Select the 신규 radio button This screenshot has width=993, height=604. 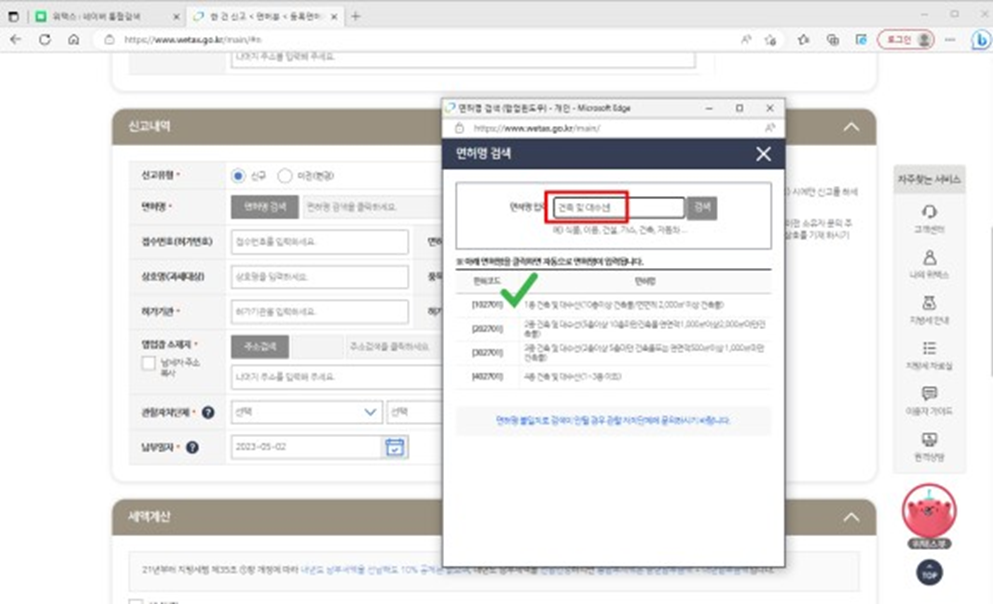[x=238, y=176]
